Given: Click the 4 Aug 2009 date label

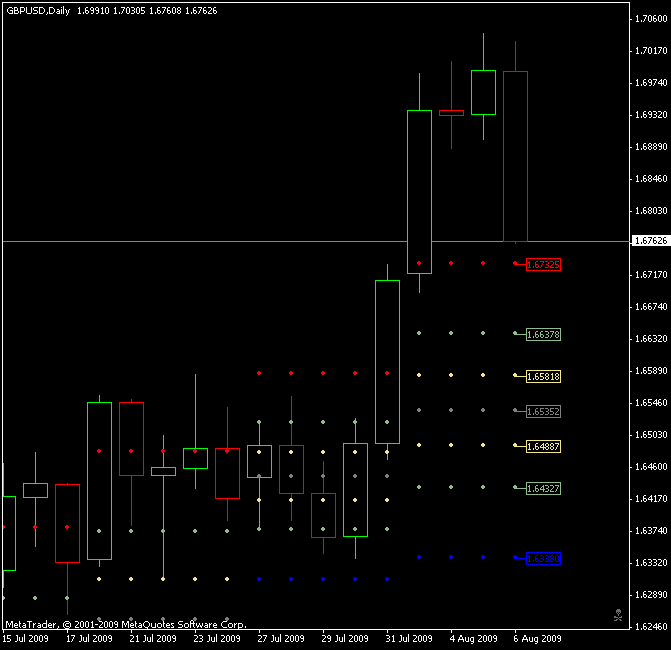Looking at the screenshot, I should (473, 638).
